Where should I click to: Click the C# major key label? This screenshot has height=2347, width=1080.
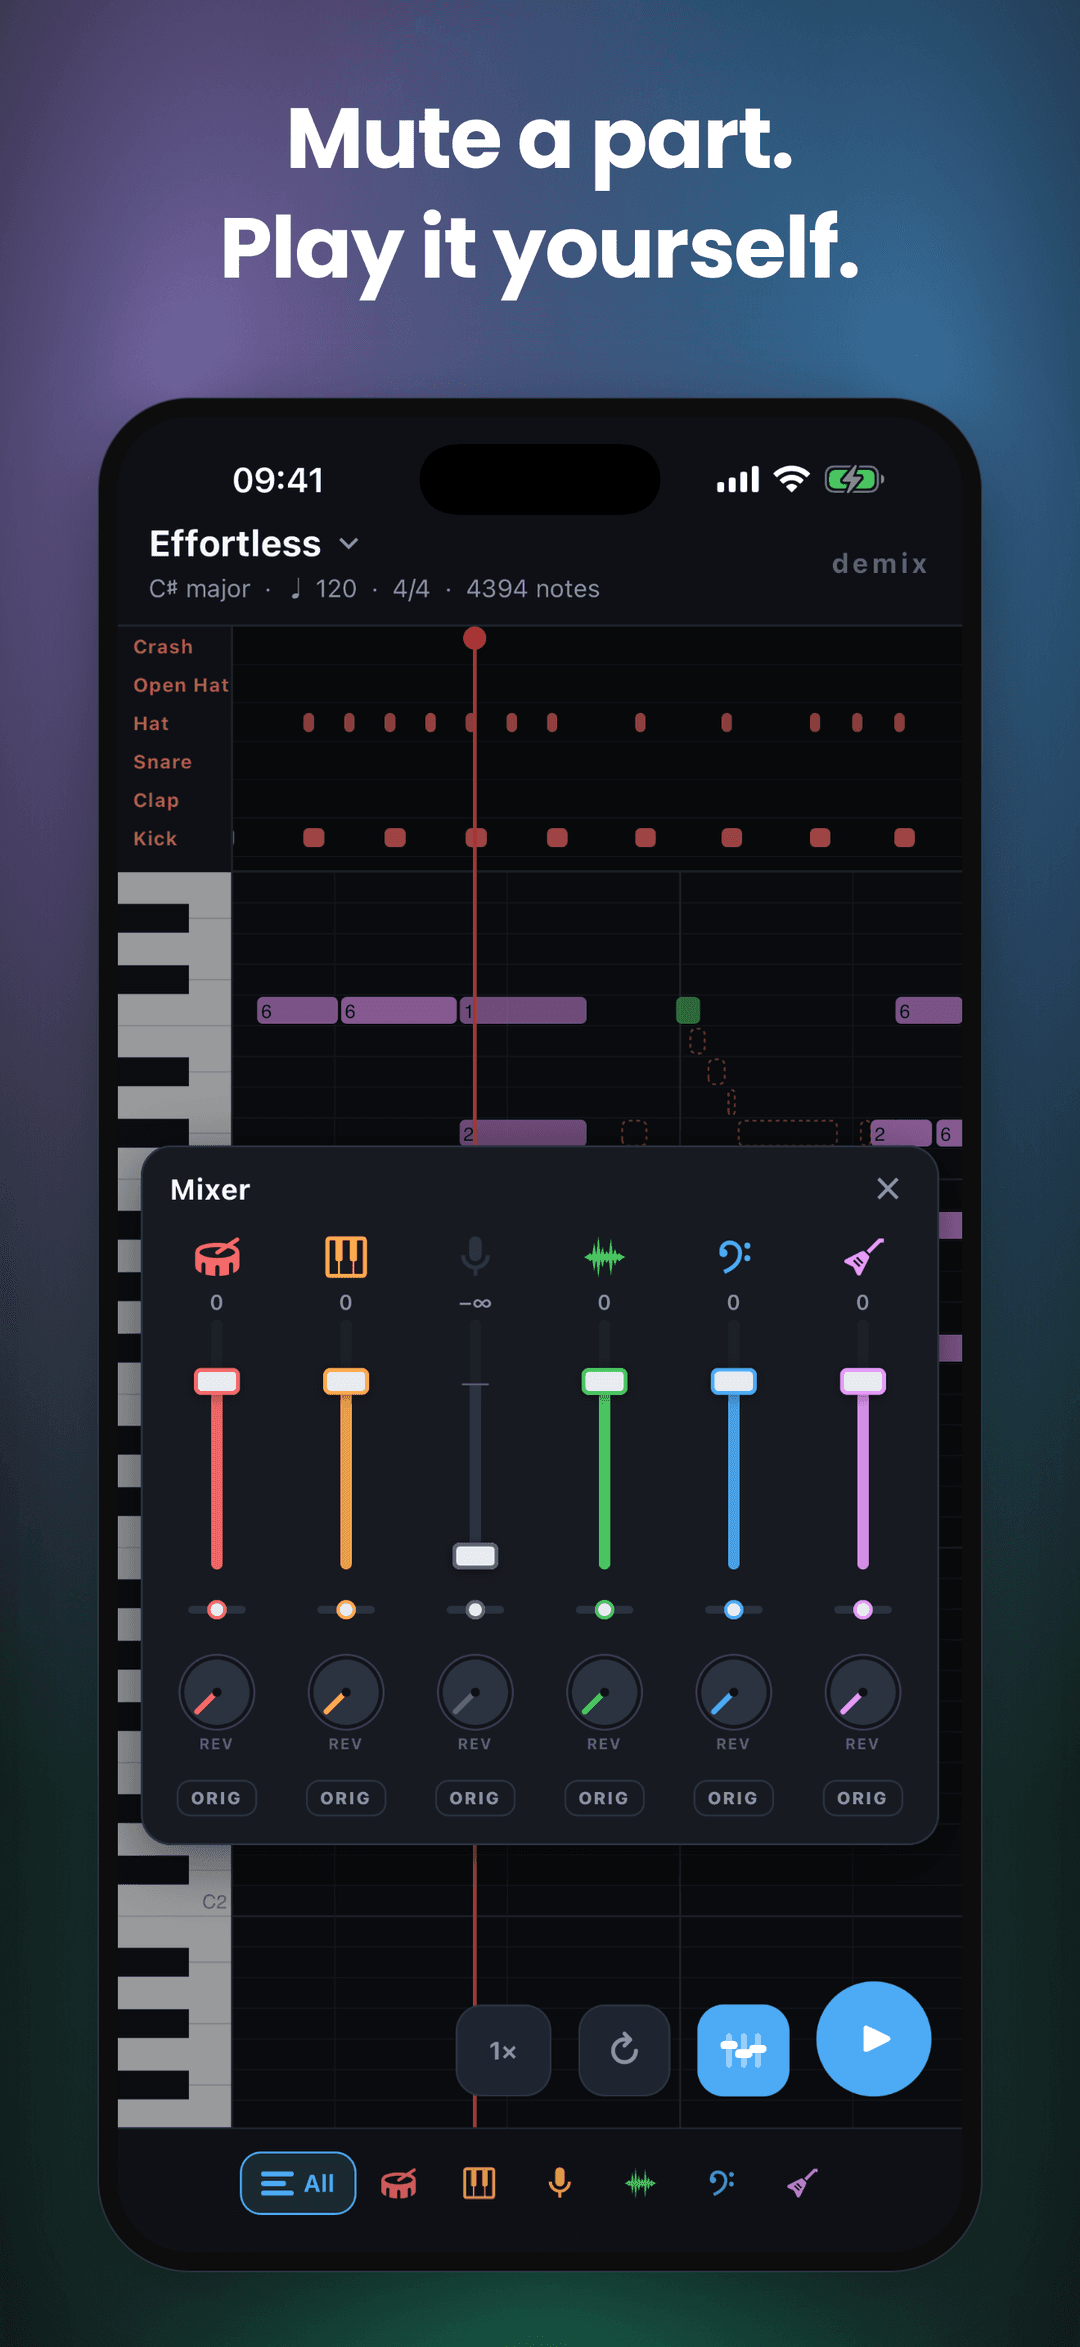tap(200, 589)
